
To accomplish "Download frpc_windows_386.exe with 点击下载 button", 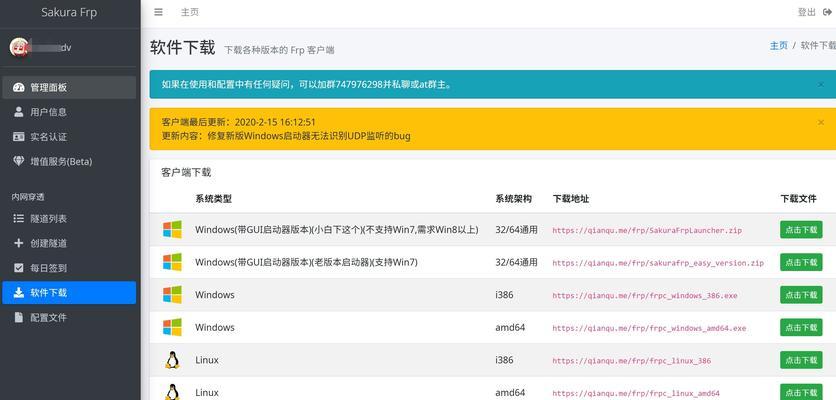I will pyautogui.click(x=801, y=295).
